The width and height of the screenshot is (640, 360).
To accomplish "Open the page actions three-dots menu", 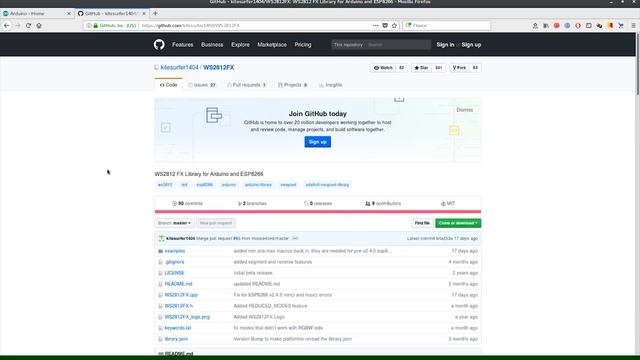I will tap(376, 25).
